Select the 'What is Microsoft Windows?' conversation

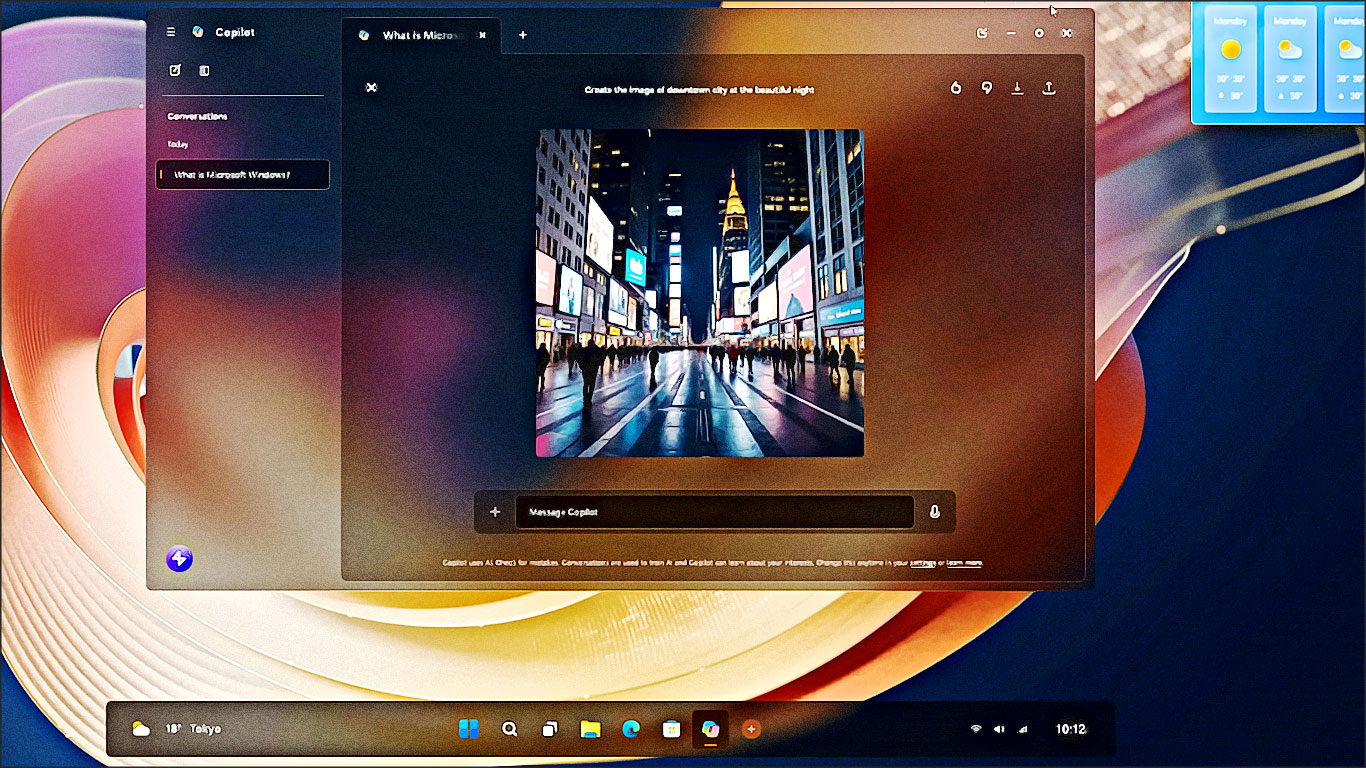coord(242,175)
